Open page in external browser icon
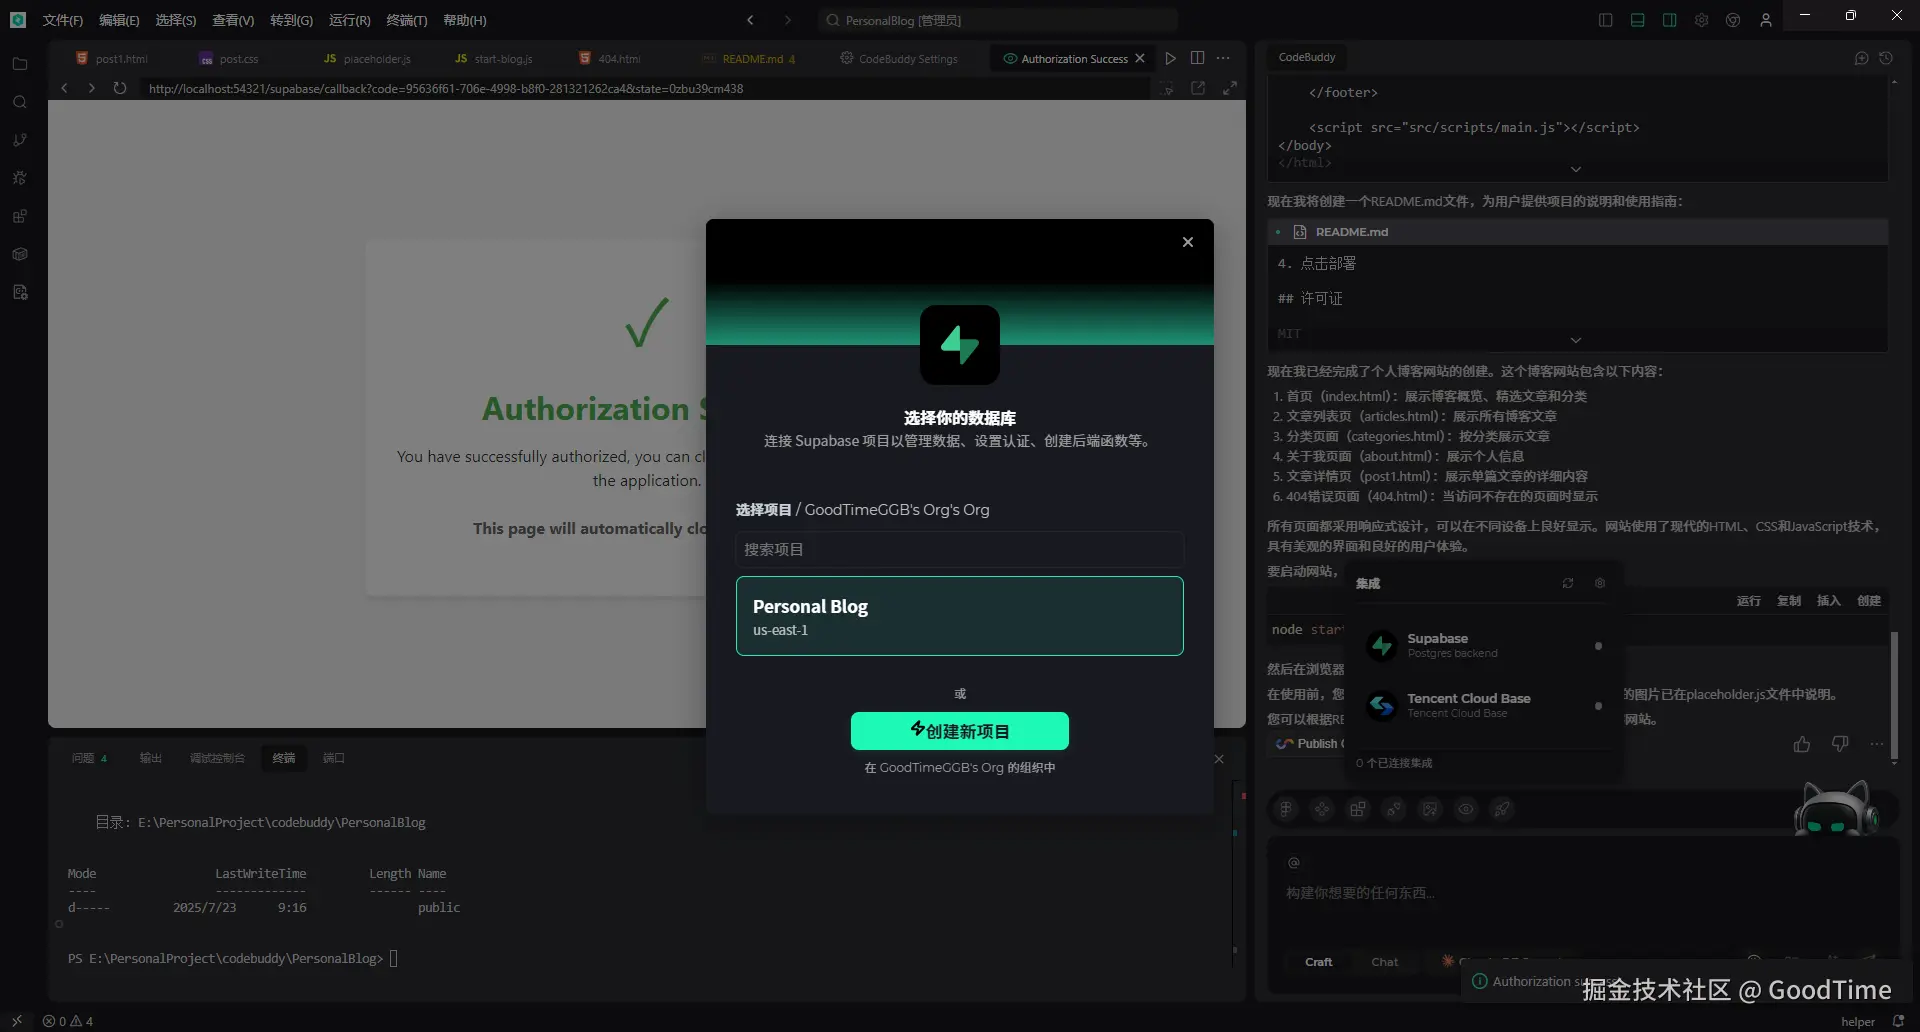 (1198, 88)
